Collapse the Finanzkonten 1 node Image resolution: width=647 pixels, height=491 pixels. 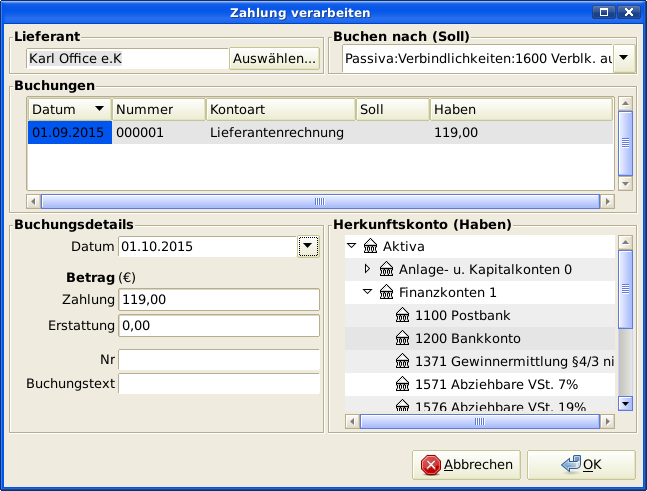[x=367, y=292]
